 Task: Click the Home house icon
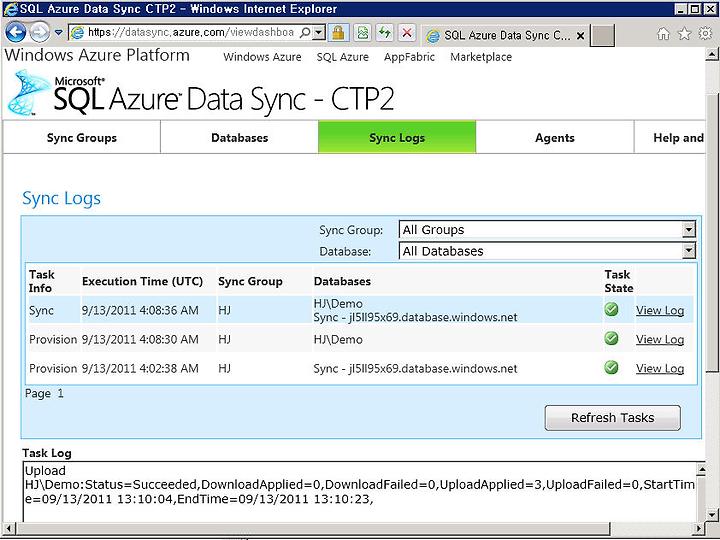[663, 34]
